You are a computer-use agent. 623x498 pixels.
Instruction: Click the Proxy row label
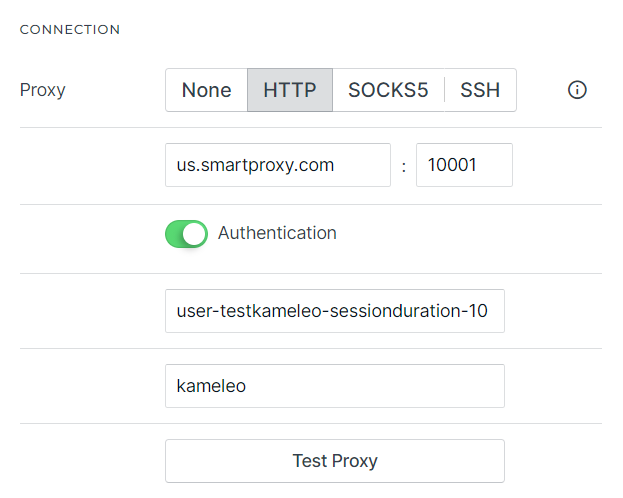43,90
